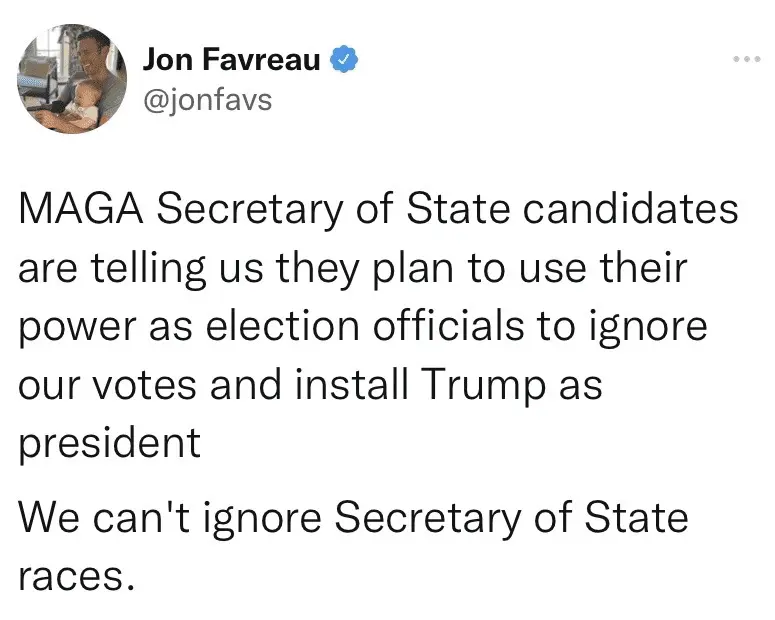Viewport: 775px width, 620px height.
Task: Click the word "president" in the tweet
Action: (110, 441)
